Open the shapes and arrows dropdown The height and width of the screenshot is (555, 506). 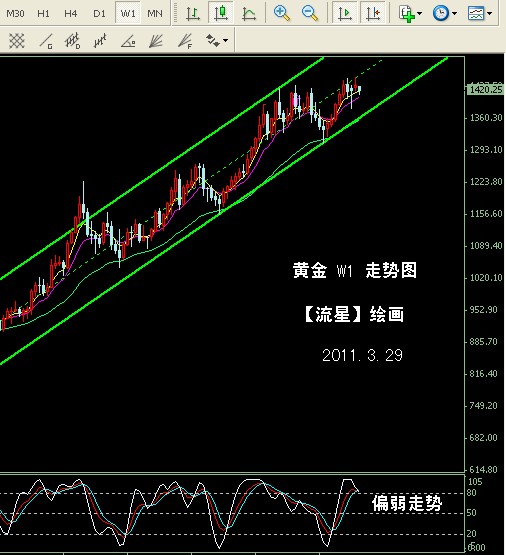coord(217,41)
